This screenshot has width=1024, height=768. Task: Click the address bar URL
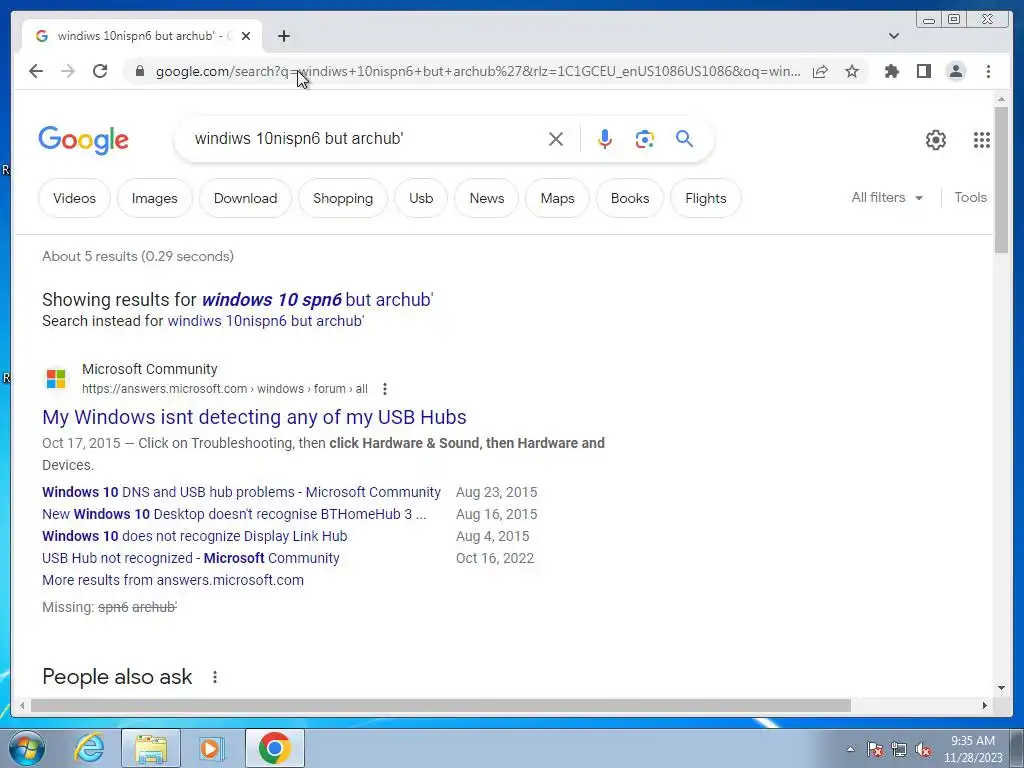coord(477,71)
